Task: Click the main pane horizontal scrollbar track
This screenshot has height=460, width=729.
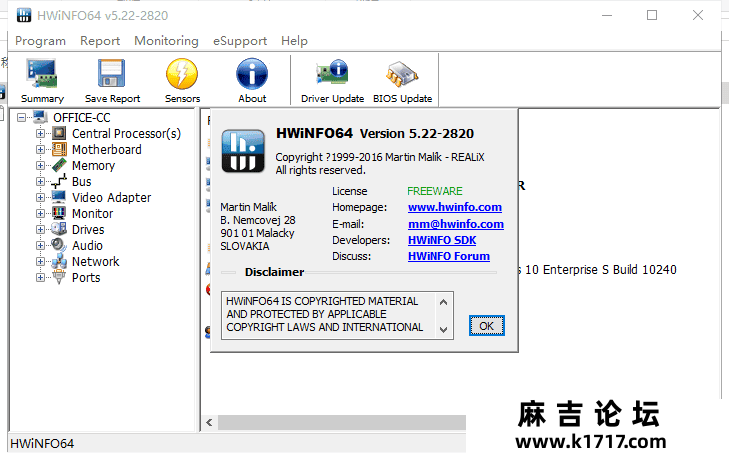Action: pos(342,422)
